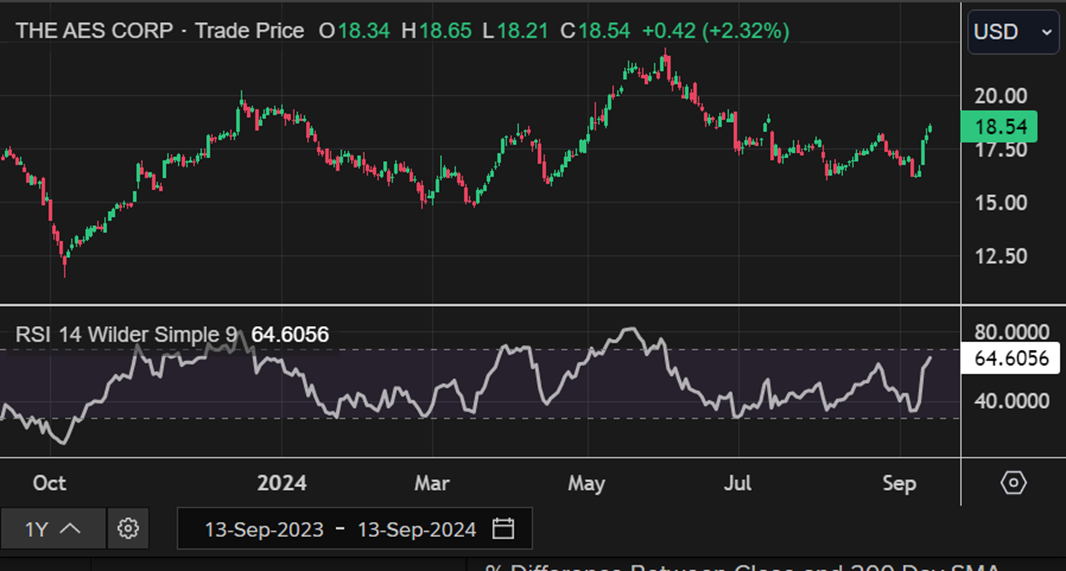Click the low value L18.21

click(x=515, y=31)
